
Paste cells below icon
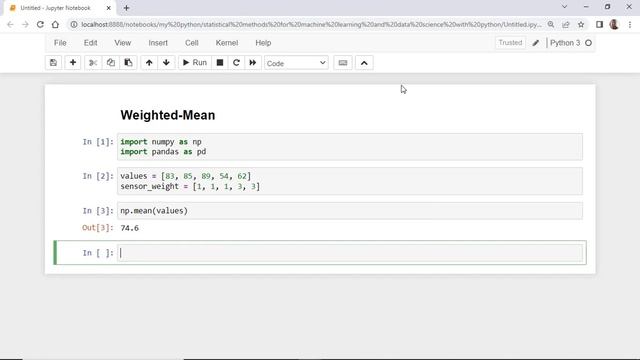pyautogui.click(x=128, y=63)
